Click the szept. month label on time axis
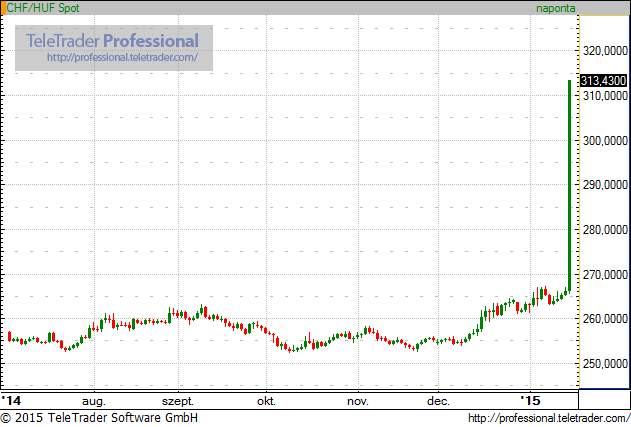Image resolution: width=631 pixels, height=427 pixels. (178, 401)
